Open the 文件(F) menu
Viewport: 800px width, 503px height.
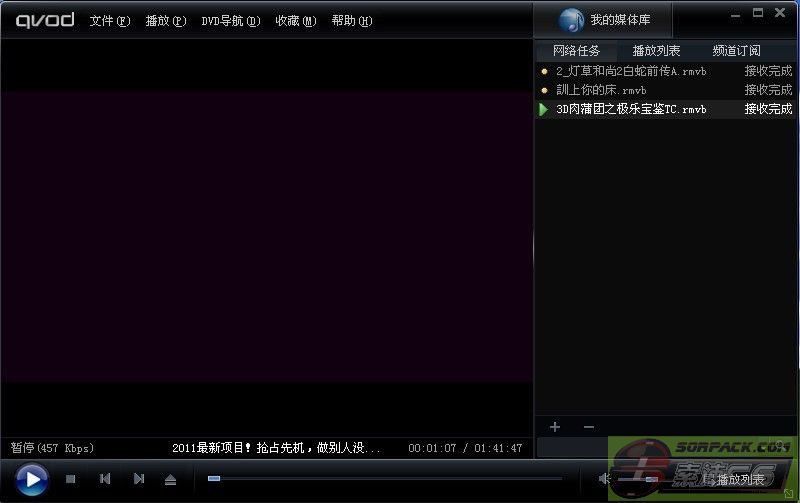(x=110, y=21)
